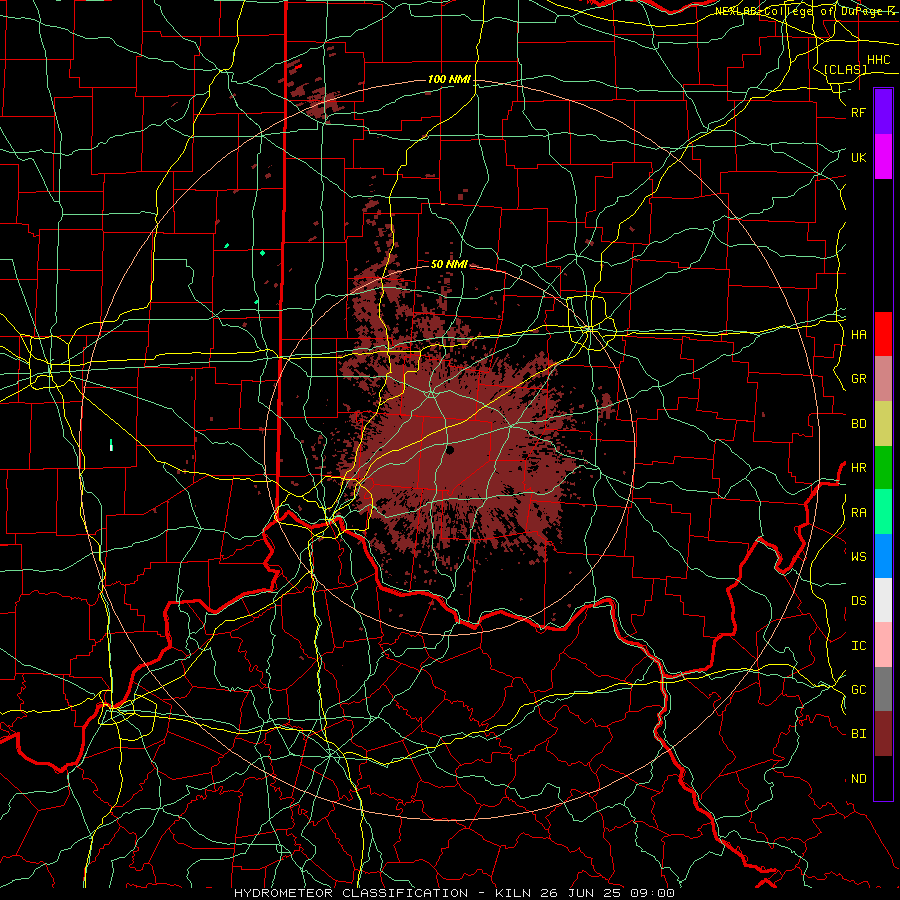Click the WS legend label

pos(859,556)
